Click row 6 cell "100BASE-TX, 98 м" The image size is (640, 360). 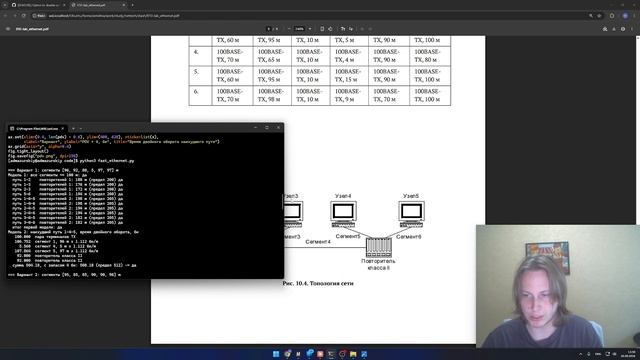click(271, 95)
